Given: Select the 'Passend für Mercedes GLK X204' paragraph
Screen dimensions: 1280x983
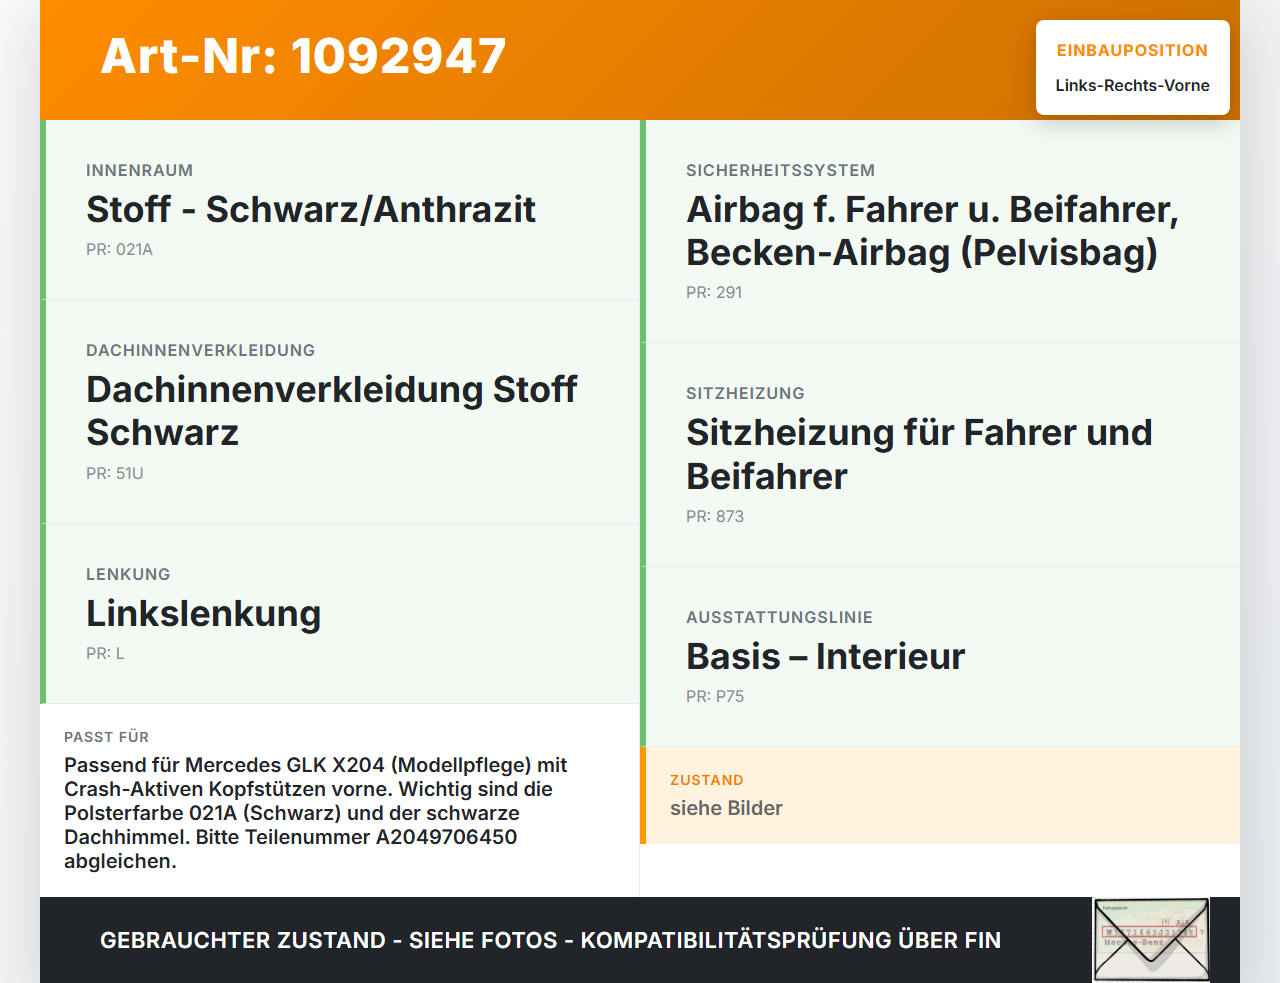Looking at the screenshot, I should [x=316, y=813].
